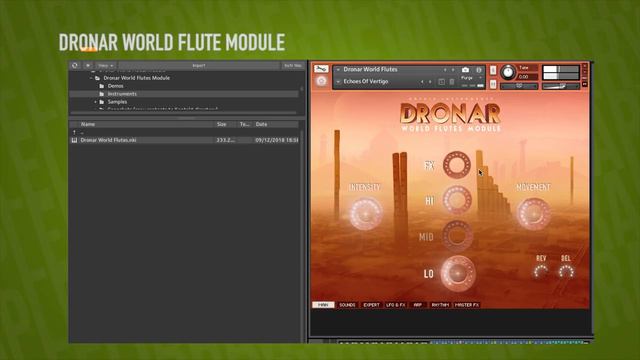The image size is (640, 360).
Task: Click the Instr Nav button
Action: [x=292, y=65]
